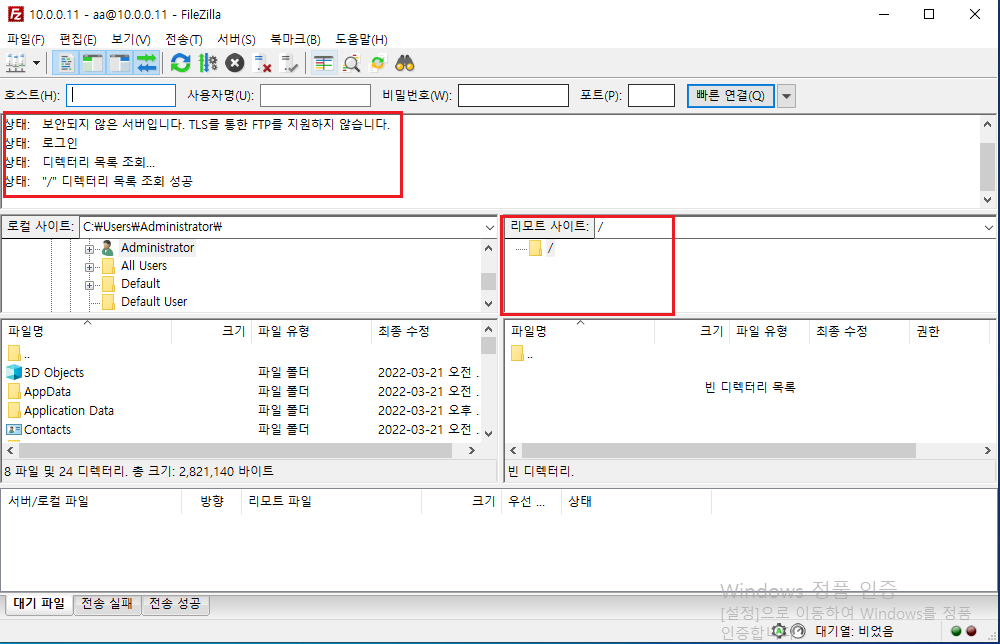Switch to 전송 성공 tab
1000x644 pixels.
tap(175, 603)
